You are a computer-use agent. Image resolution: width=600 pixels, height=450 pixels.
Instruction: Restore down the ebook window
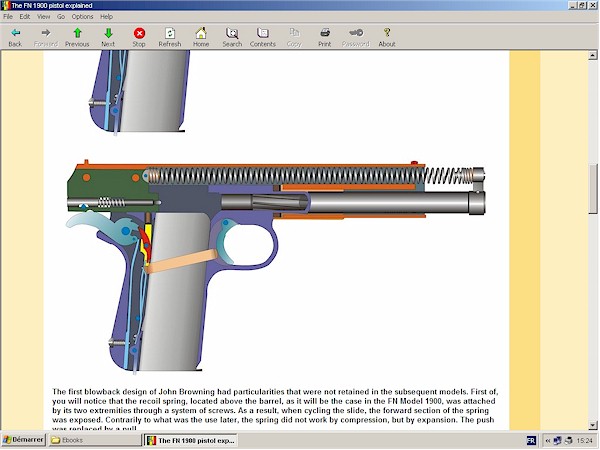point(582,5)
